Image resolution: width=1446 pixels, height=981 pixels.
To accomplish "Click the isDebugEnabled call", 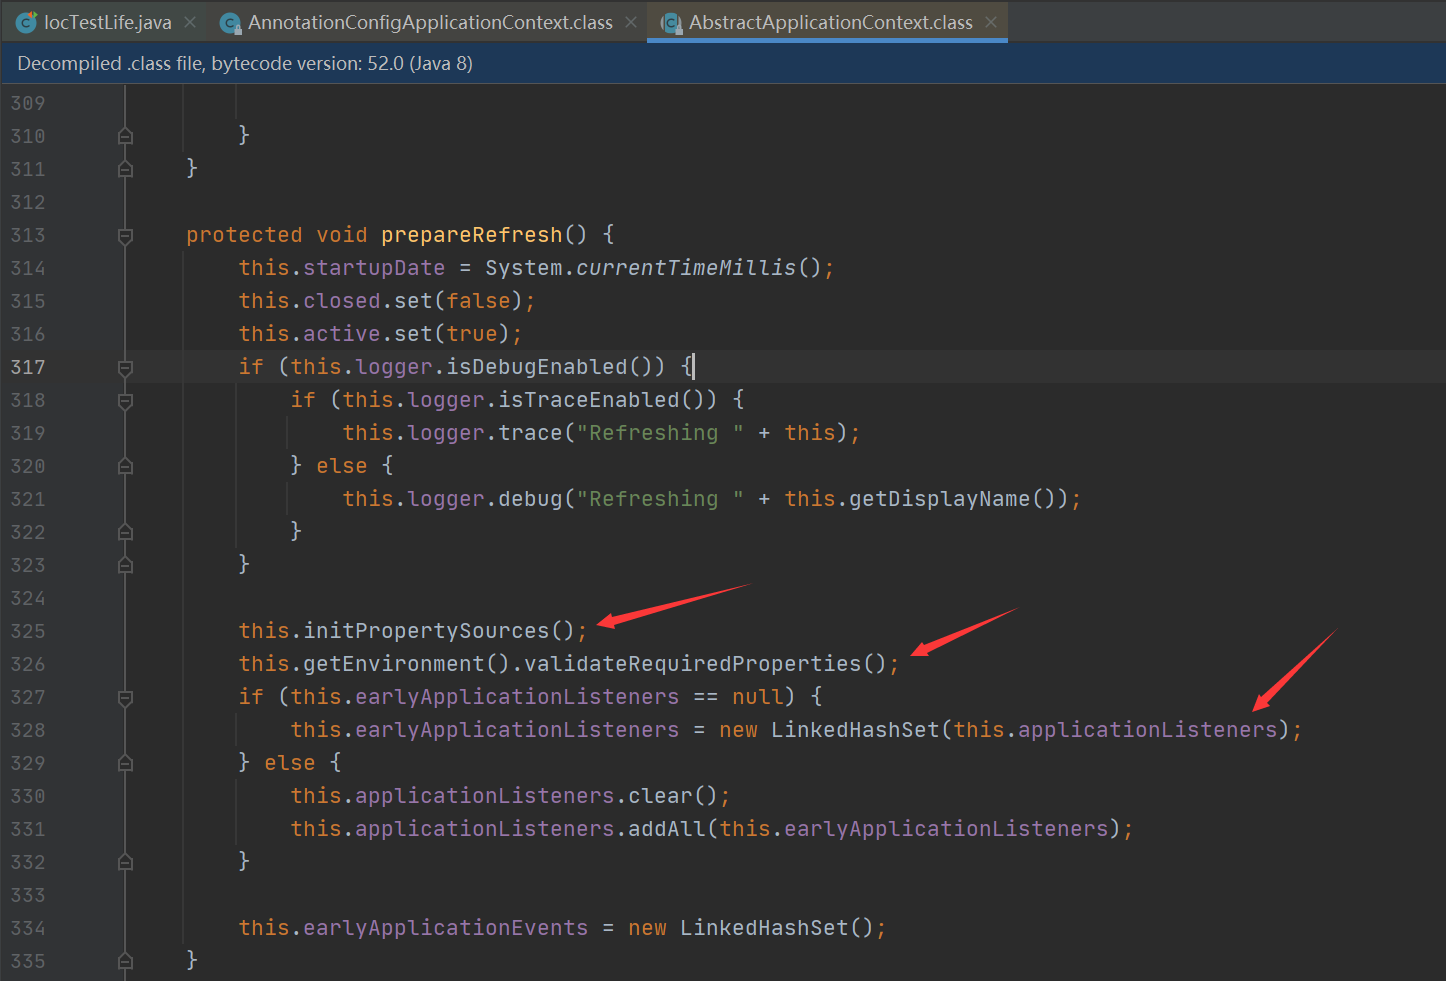I will (537, 367).
